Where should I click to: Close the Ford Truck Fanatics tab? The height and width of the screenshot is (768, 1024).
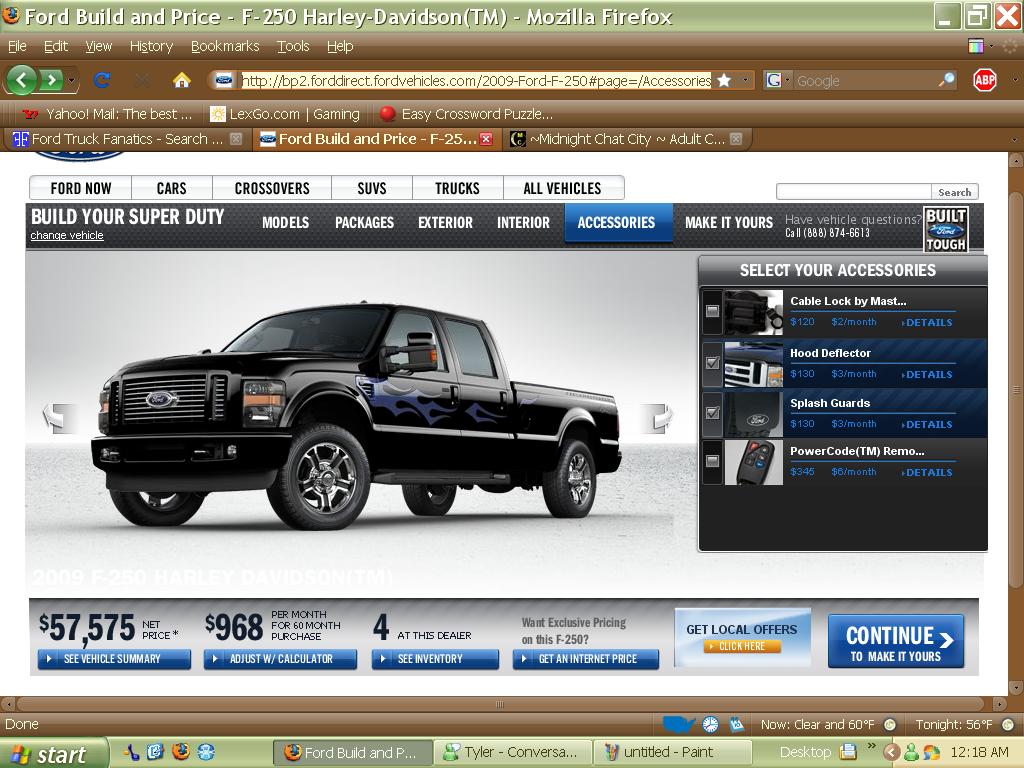tap(236, 139)
